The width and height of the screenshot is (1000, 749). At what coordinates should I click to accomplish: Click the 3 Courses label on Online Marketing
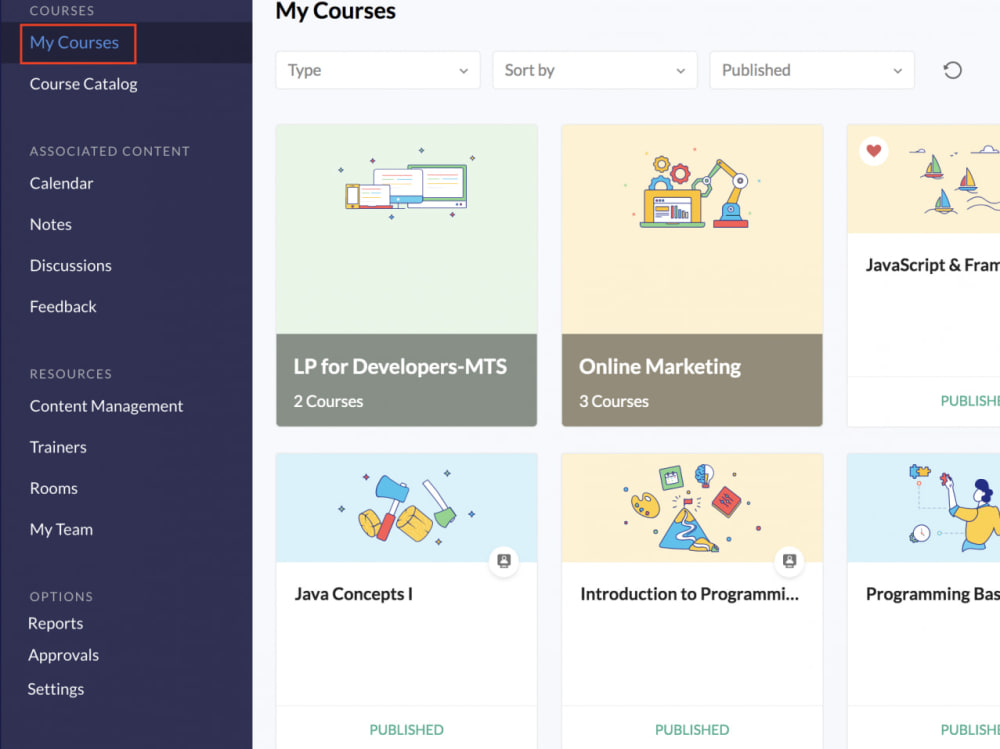pyautogui.click(x=614, y=401)
